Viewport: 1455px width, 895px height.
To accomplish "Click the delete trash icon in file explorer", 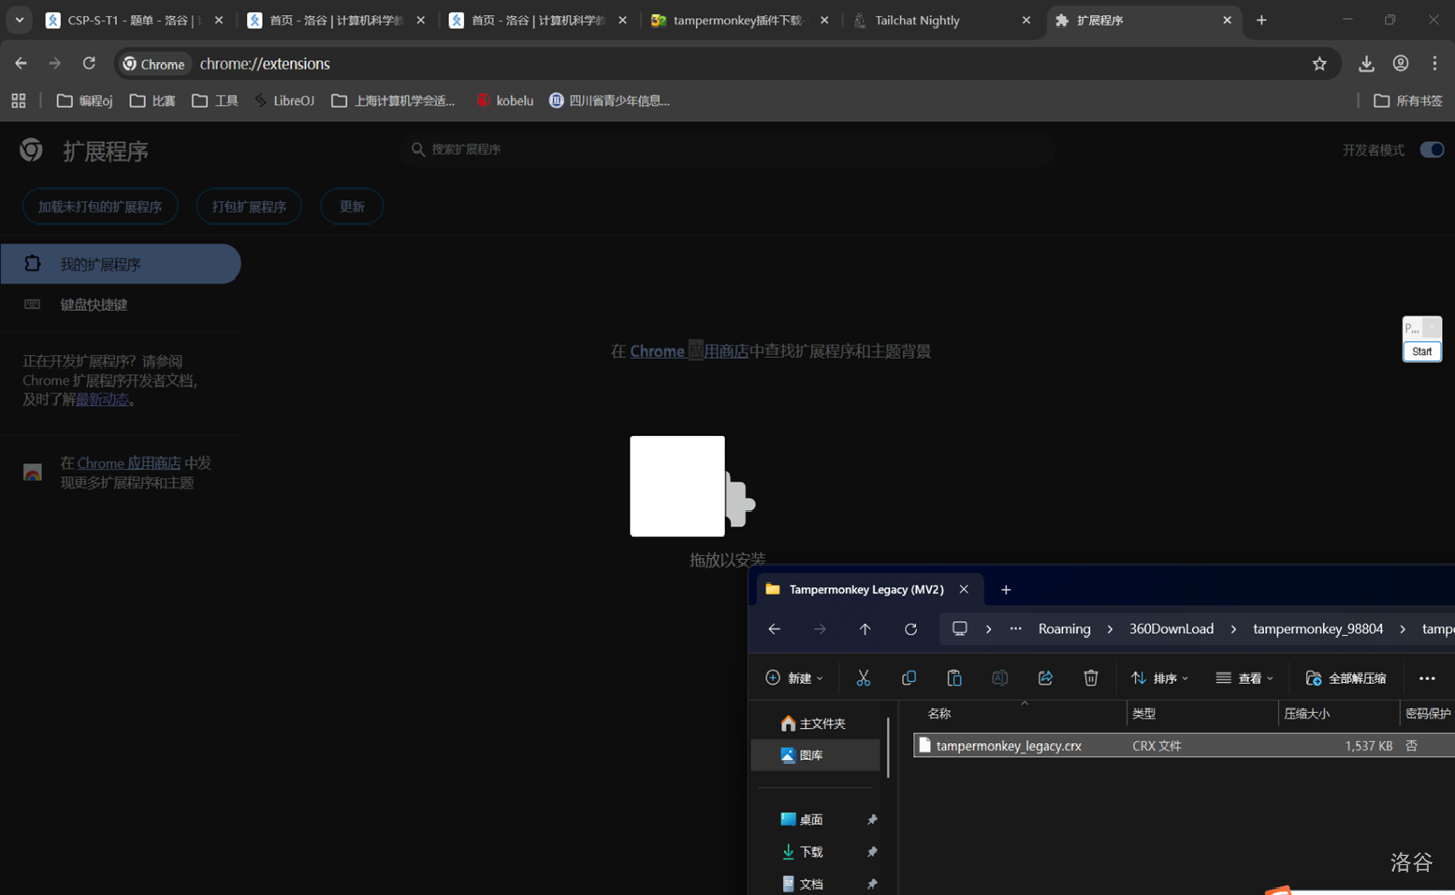I will (1090, 678).
